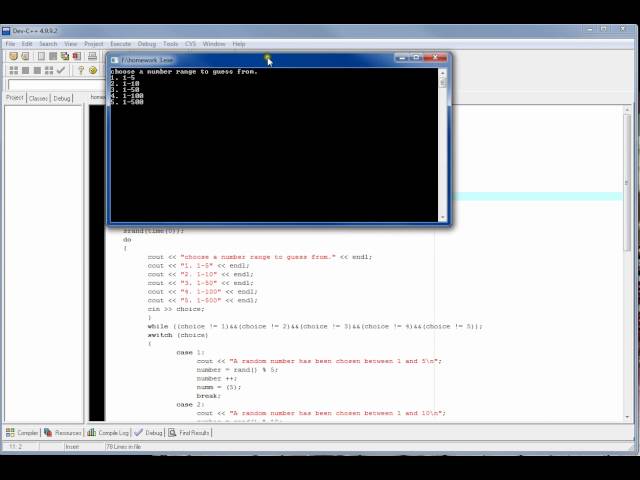Image resolution: width=640 pixels, height=480 pixels.
Task: Open the Debug menu in the menu bar
Action: [147, 44]
